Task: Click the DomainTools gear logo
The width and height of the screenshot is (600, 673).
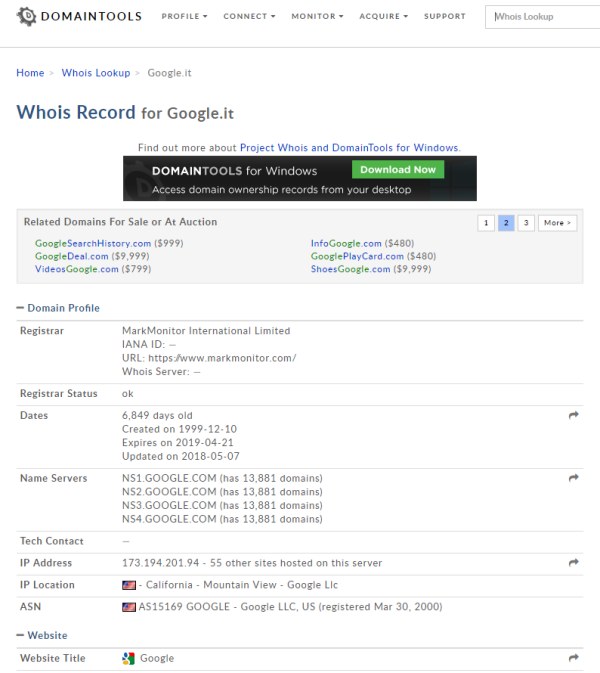Action: (x=27, y=16)
